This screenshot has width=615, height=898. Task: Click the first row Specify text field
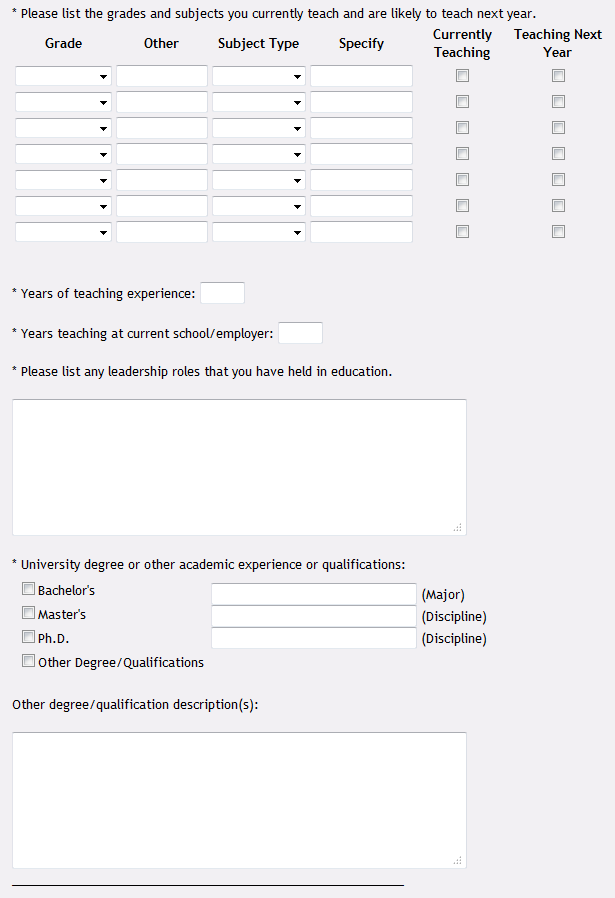pyautogui.click(x=361, y=76)
